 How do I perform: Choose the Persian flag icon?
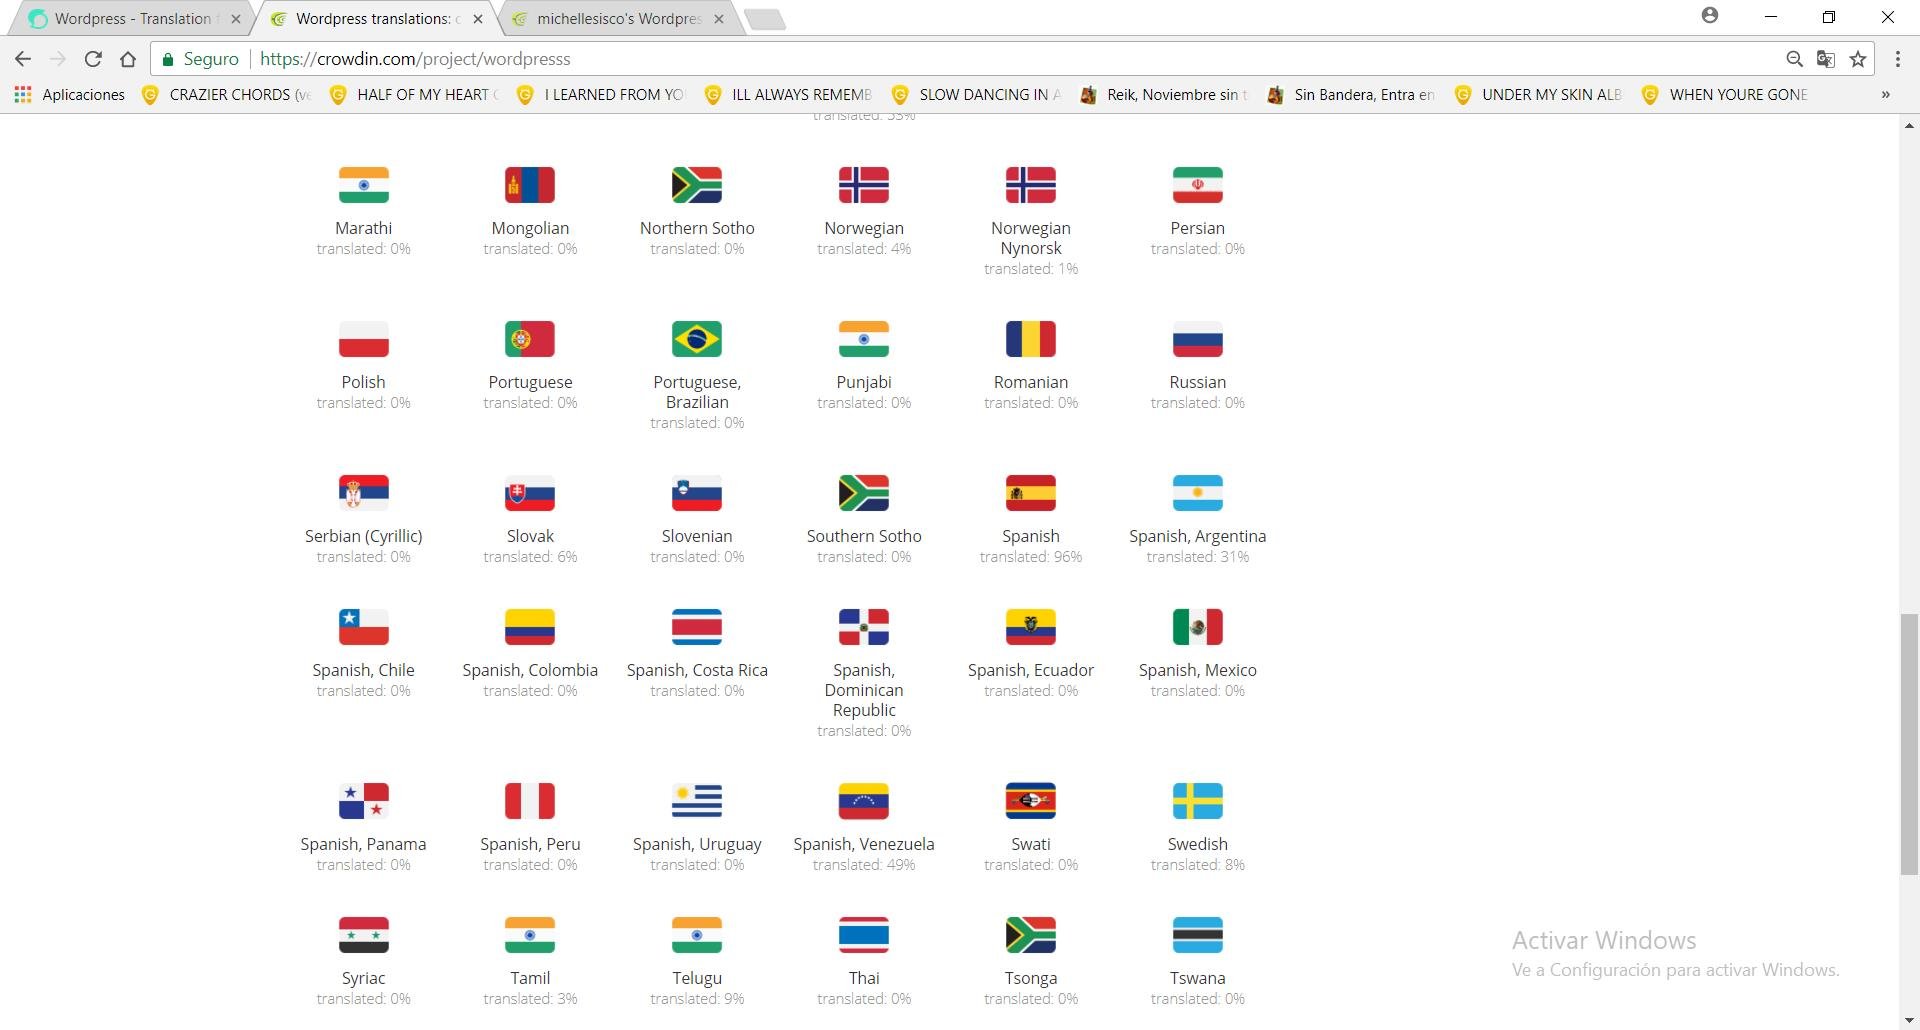click(1198, 185)
